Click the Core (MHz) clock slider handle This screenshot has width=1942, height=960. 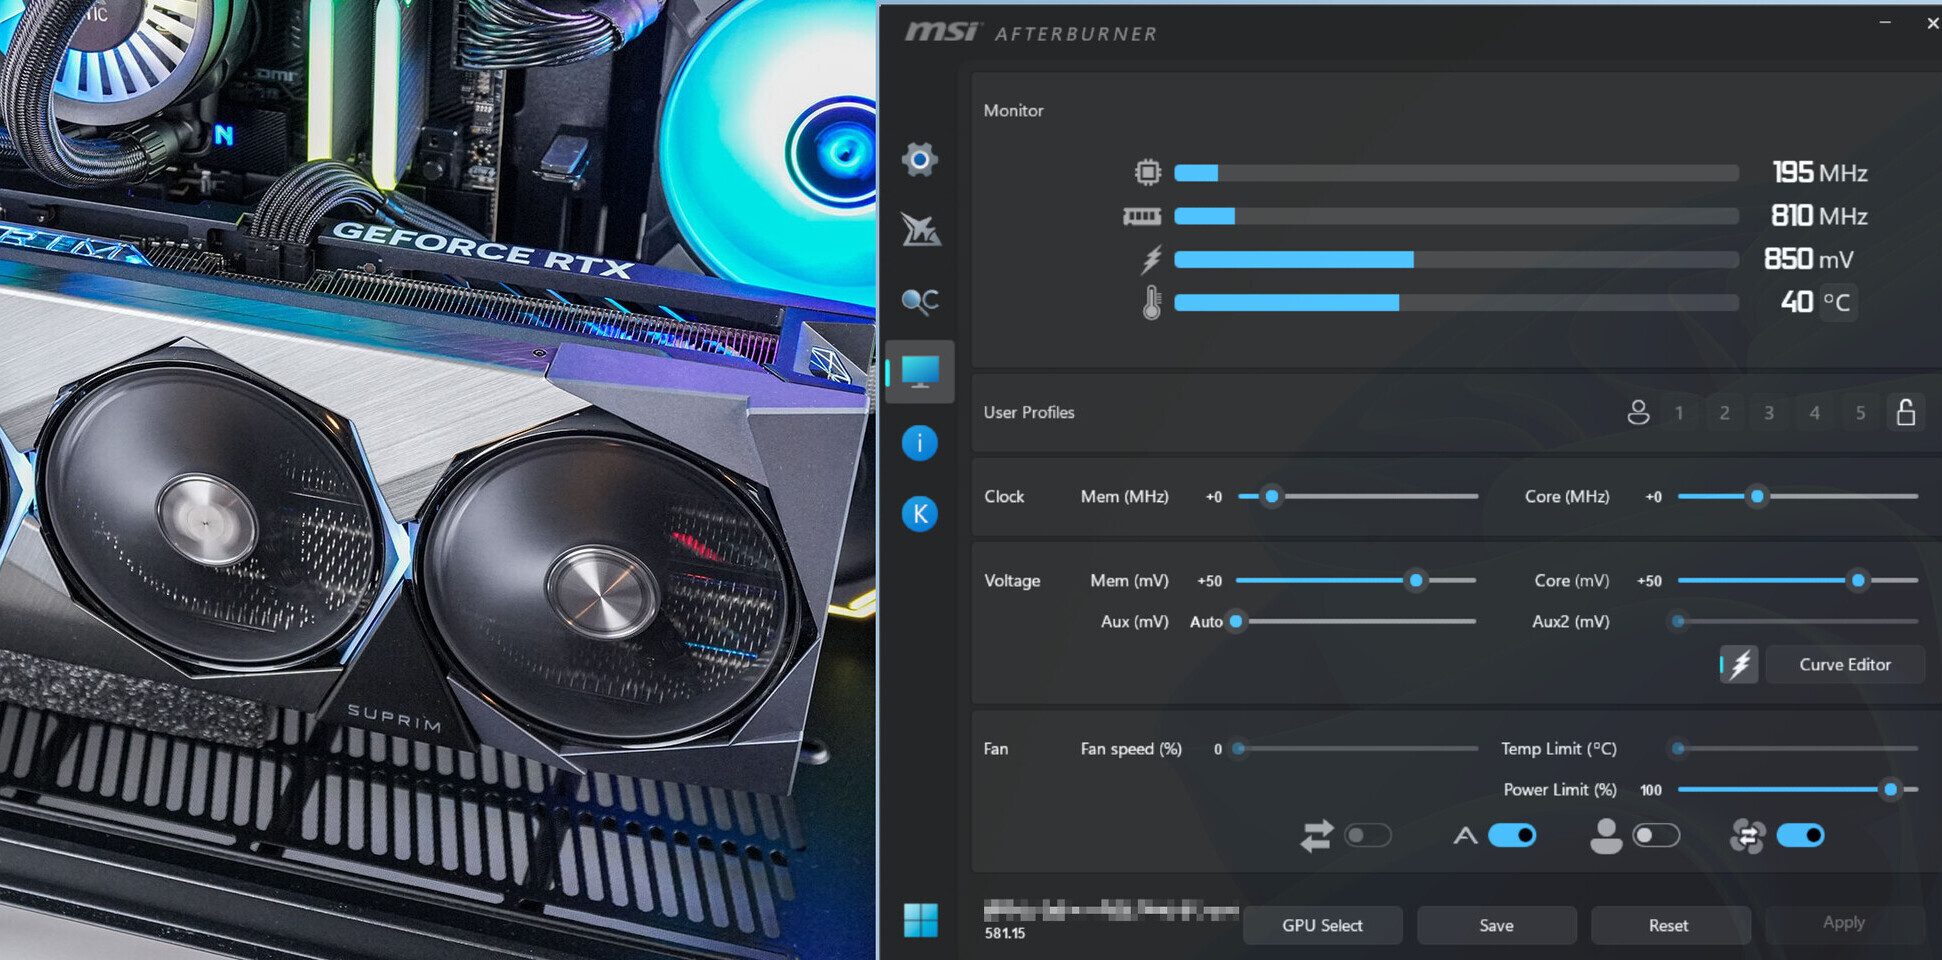tap(1757, 496)
